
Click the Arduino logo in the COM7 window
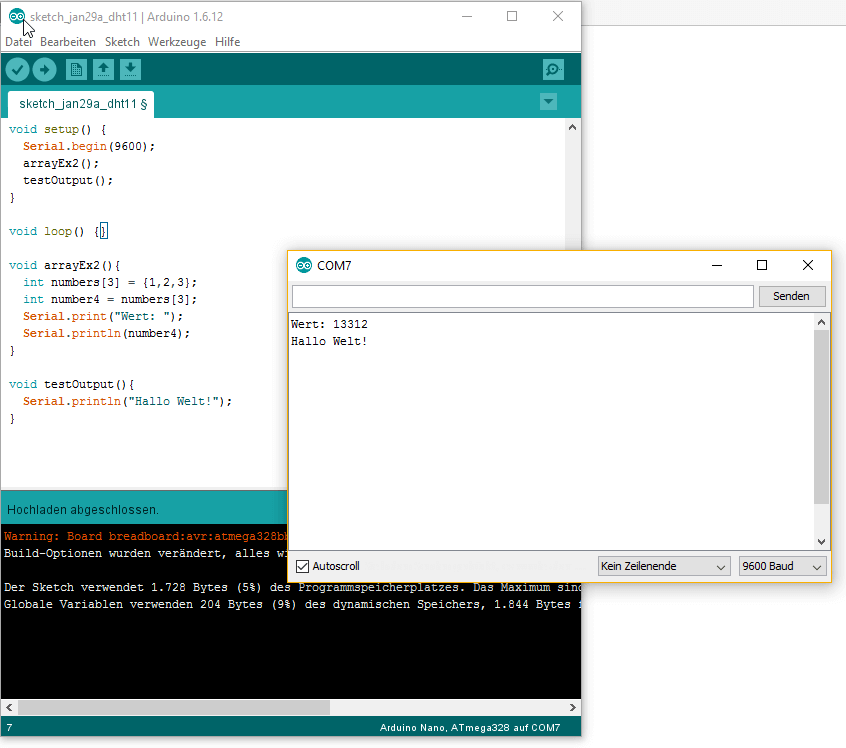pyautogui.click(x=304, y=265)
